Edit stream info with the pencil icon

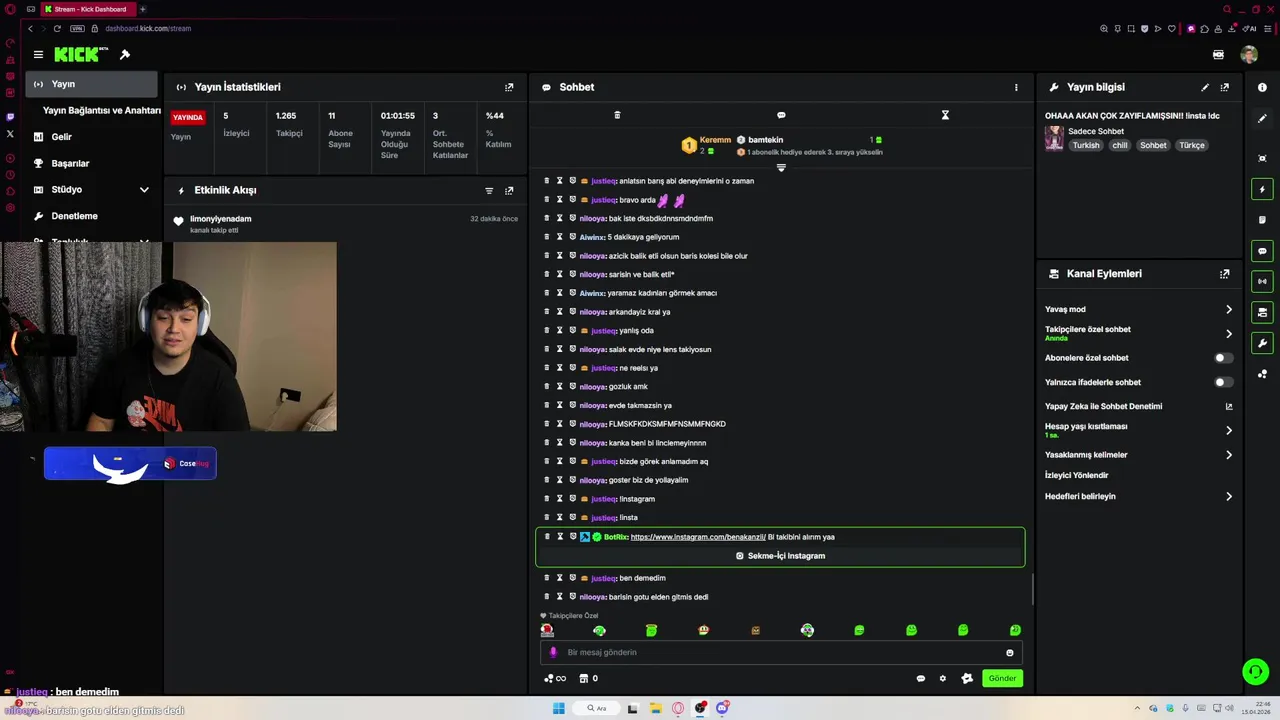pyautogui.click(x=1205, y=87)
